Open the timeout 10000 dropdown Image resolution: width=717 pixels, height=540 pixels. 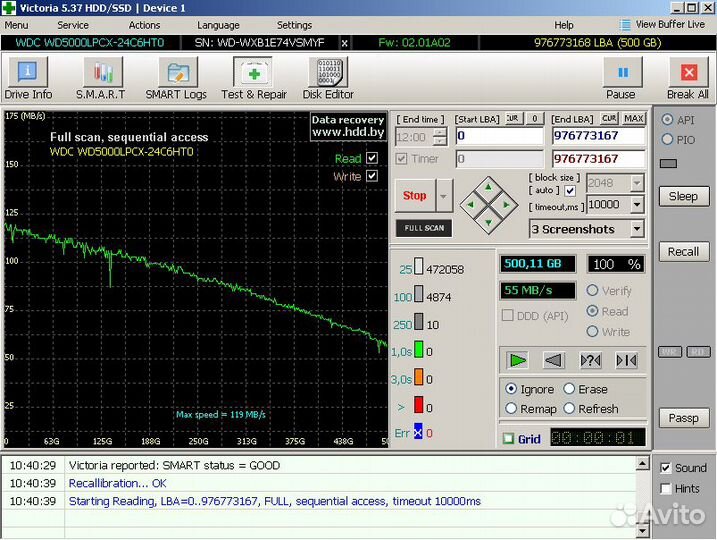pos(637,204)
